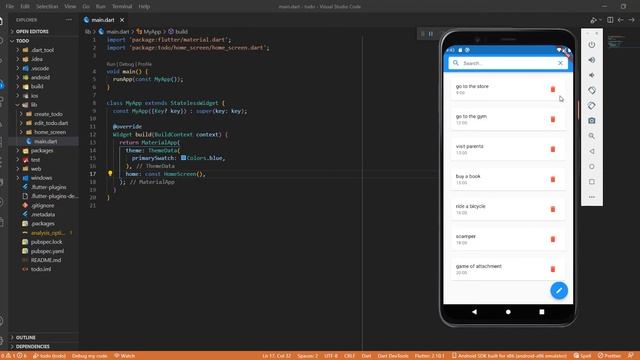Click emulator volume up icon

(x=591, y=60)
